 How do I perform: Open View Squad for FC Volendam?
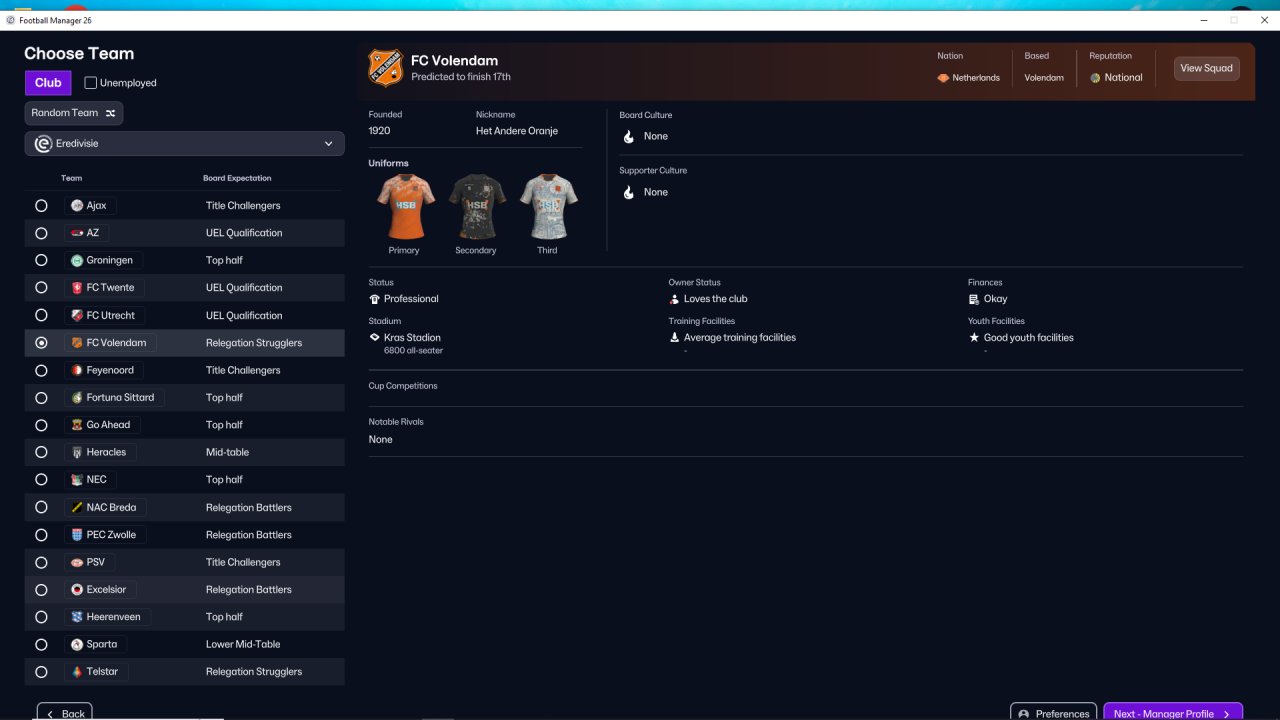(x=1206, y=68)
